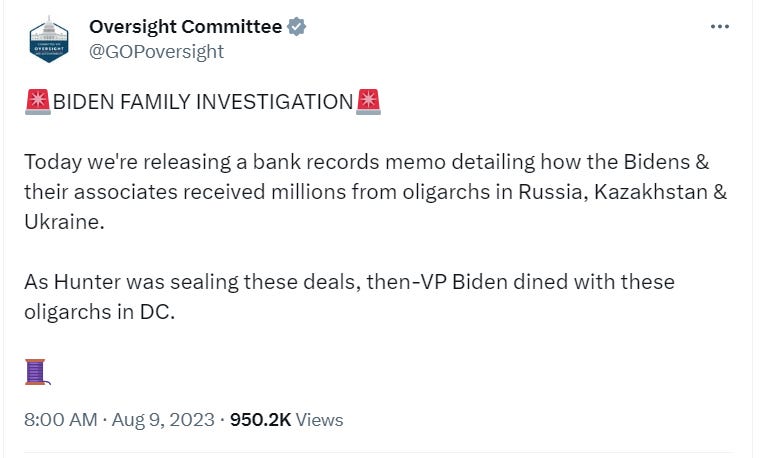Click the thread spool emoji
This screenshot has width=759, height=458.
click(x=37, y=372)
